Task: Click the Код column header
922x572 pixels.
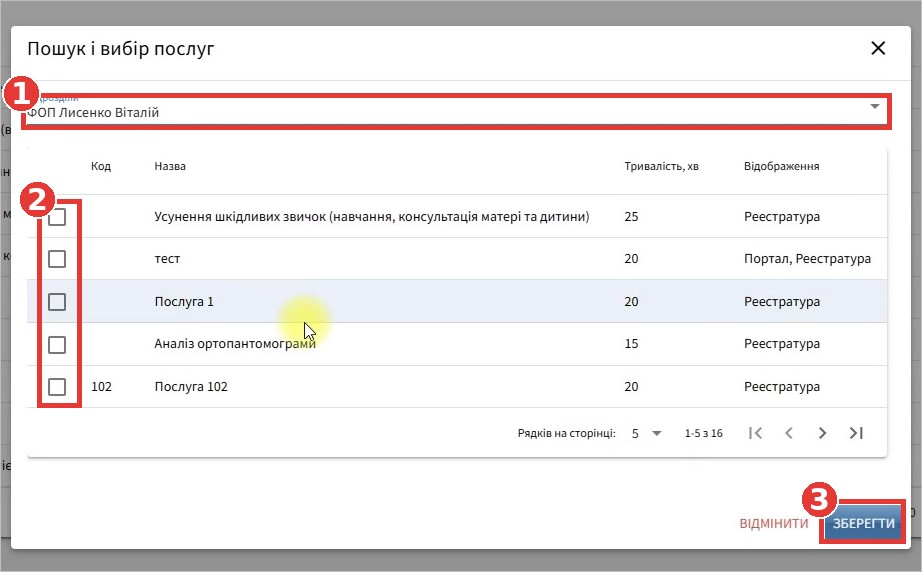Action: pos(101,166)
